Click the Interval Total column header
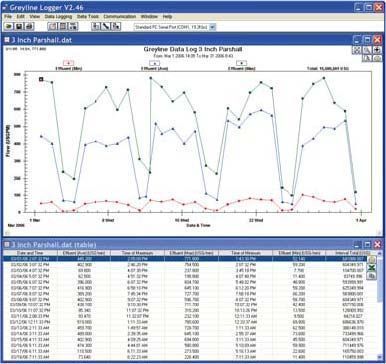The height and width of the screenshot is (364, 386). tap(352, 253)
